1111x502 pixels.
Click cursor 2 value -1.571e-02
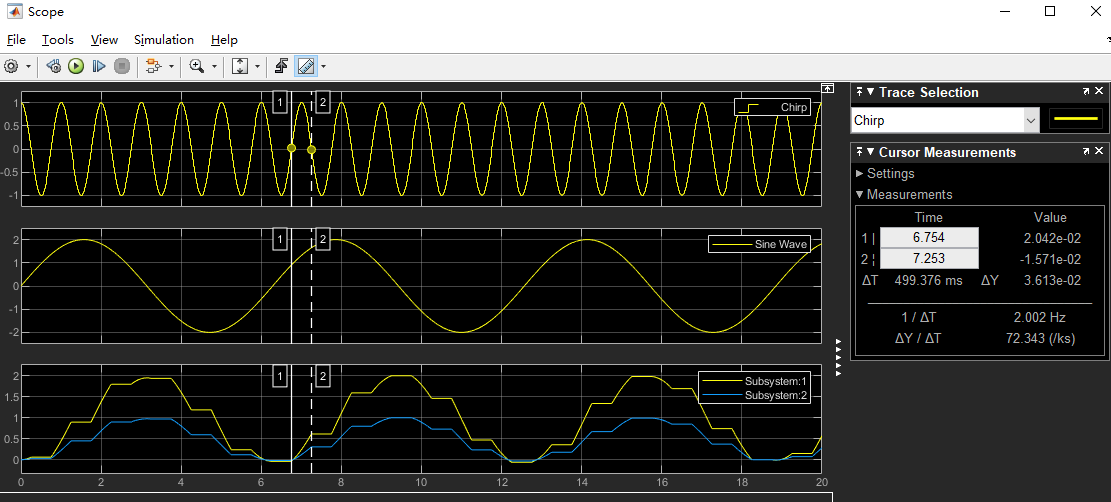point(1050,260)
